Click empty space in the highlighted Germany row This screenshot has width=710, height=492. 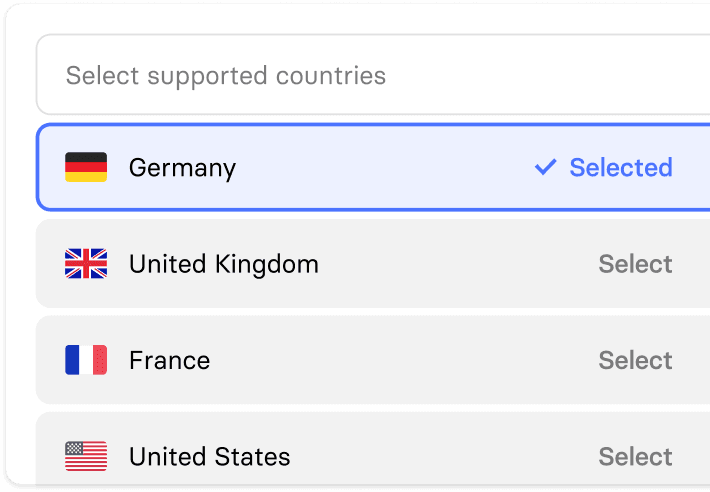coord(385,167)
